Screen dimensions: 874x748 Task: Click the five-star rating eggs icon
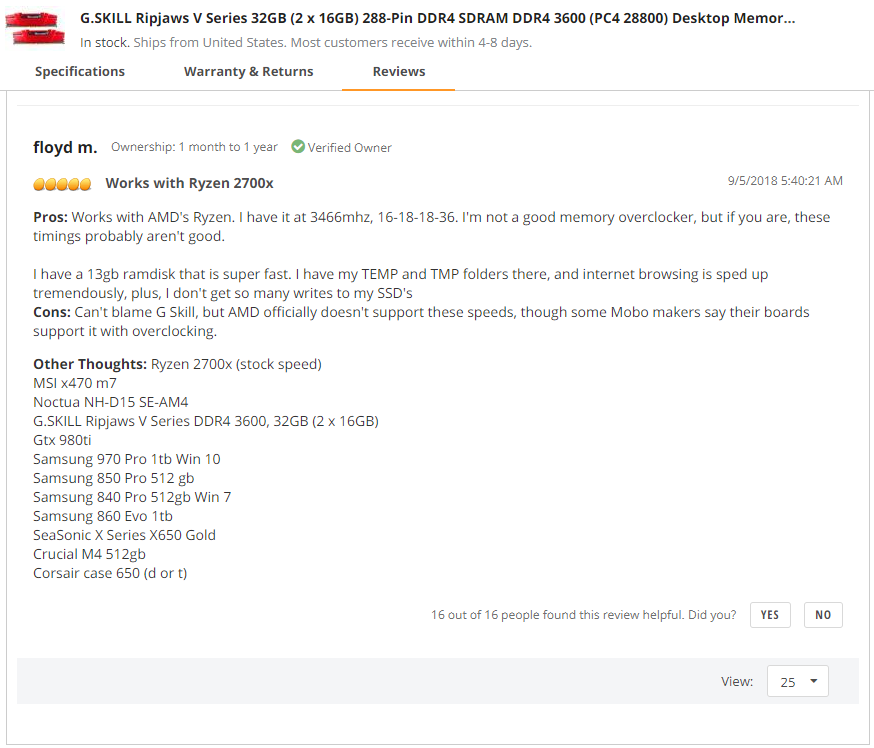click(x=62, y=184)
